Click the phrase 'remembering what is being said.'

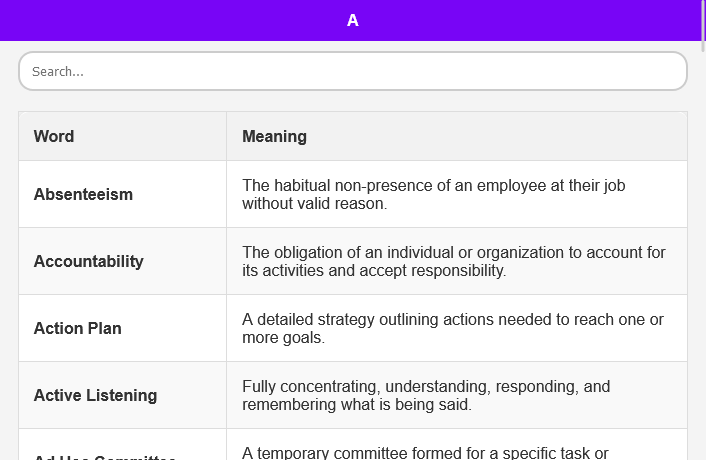tap(357, 405)
